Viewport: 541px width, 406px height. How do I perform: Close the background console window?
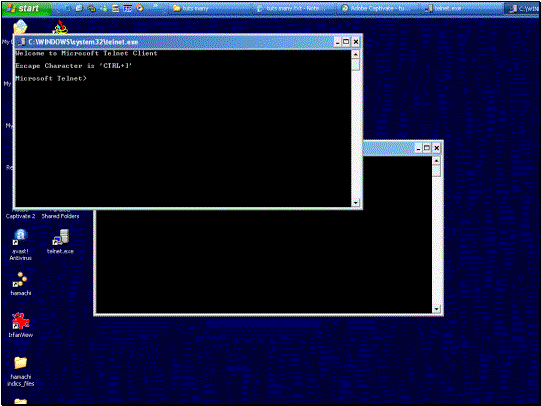pos(436,148)
